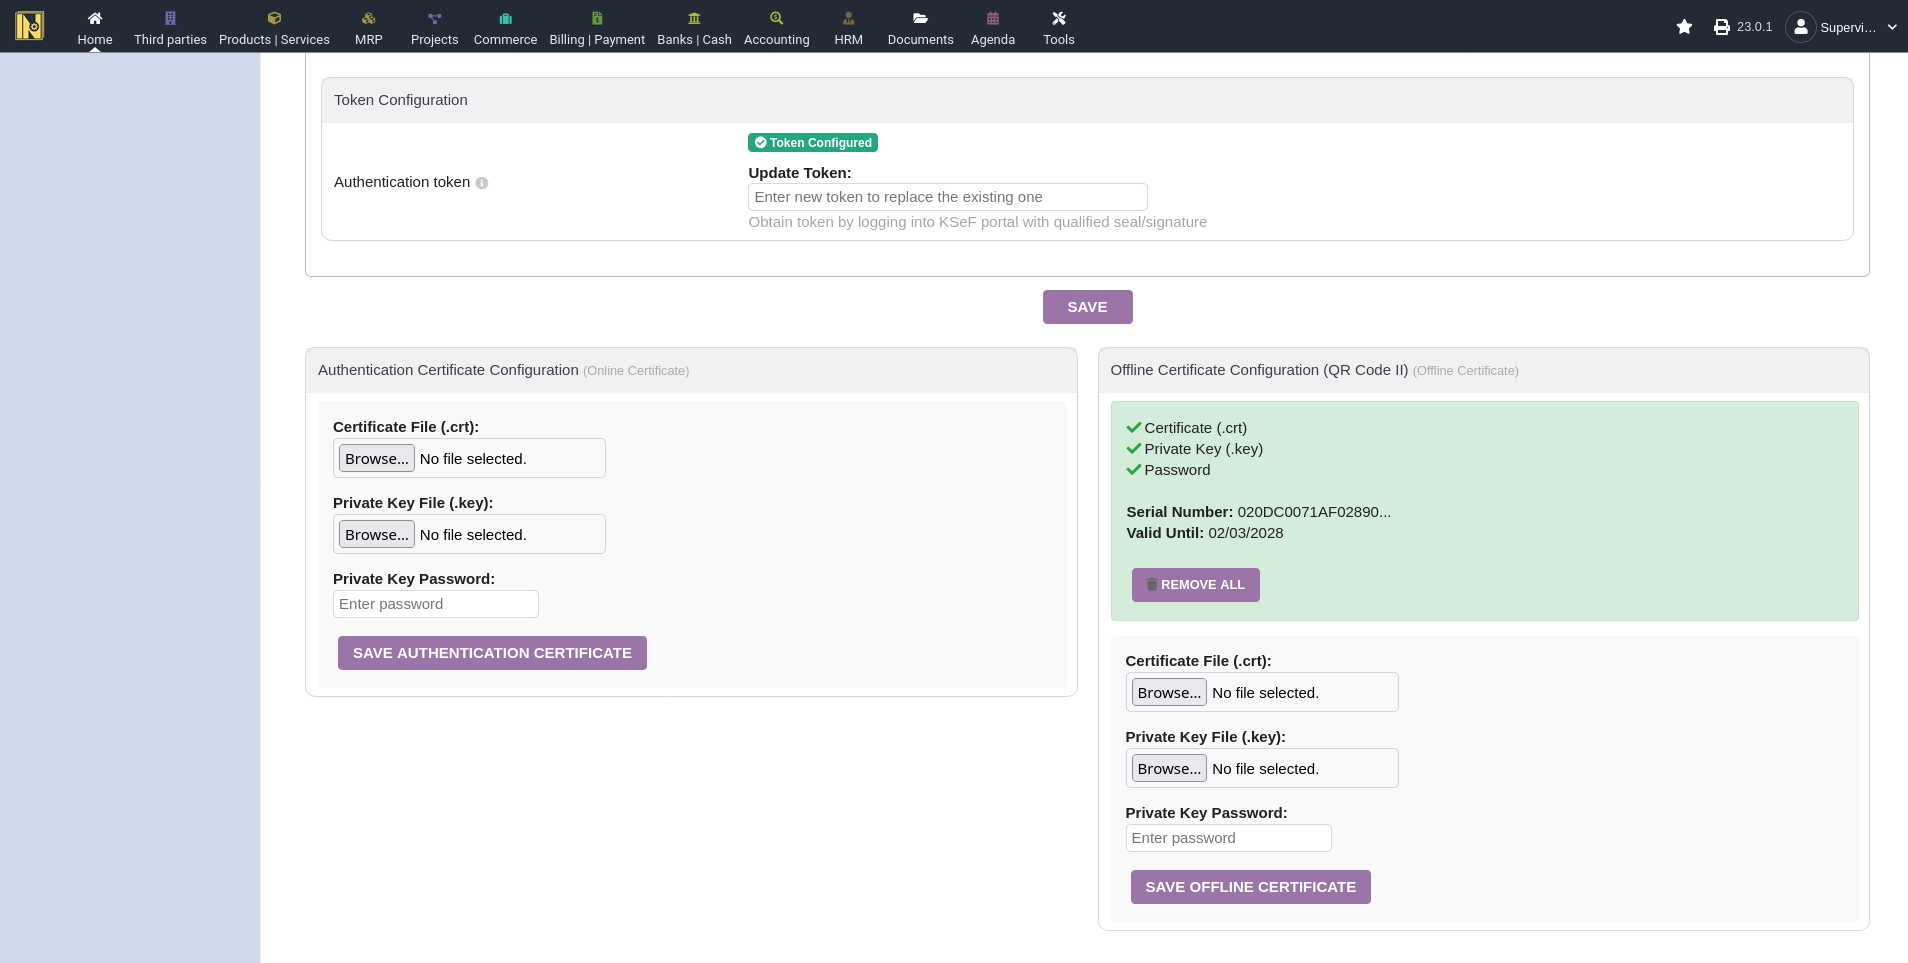Focus the Update Token input field
This screenshot has width=1908, height=963.
tap(947, 197)
